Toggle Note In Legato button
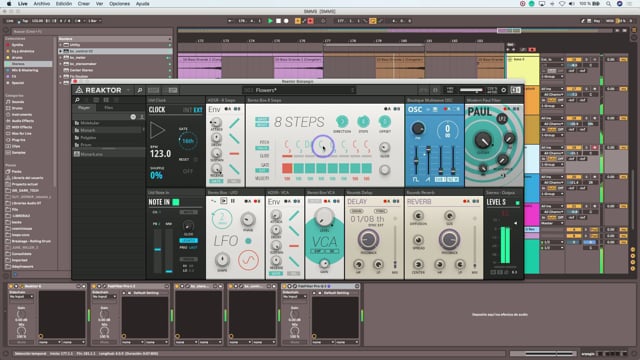640x360 pixels. click(x=188, y=241)
